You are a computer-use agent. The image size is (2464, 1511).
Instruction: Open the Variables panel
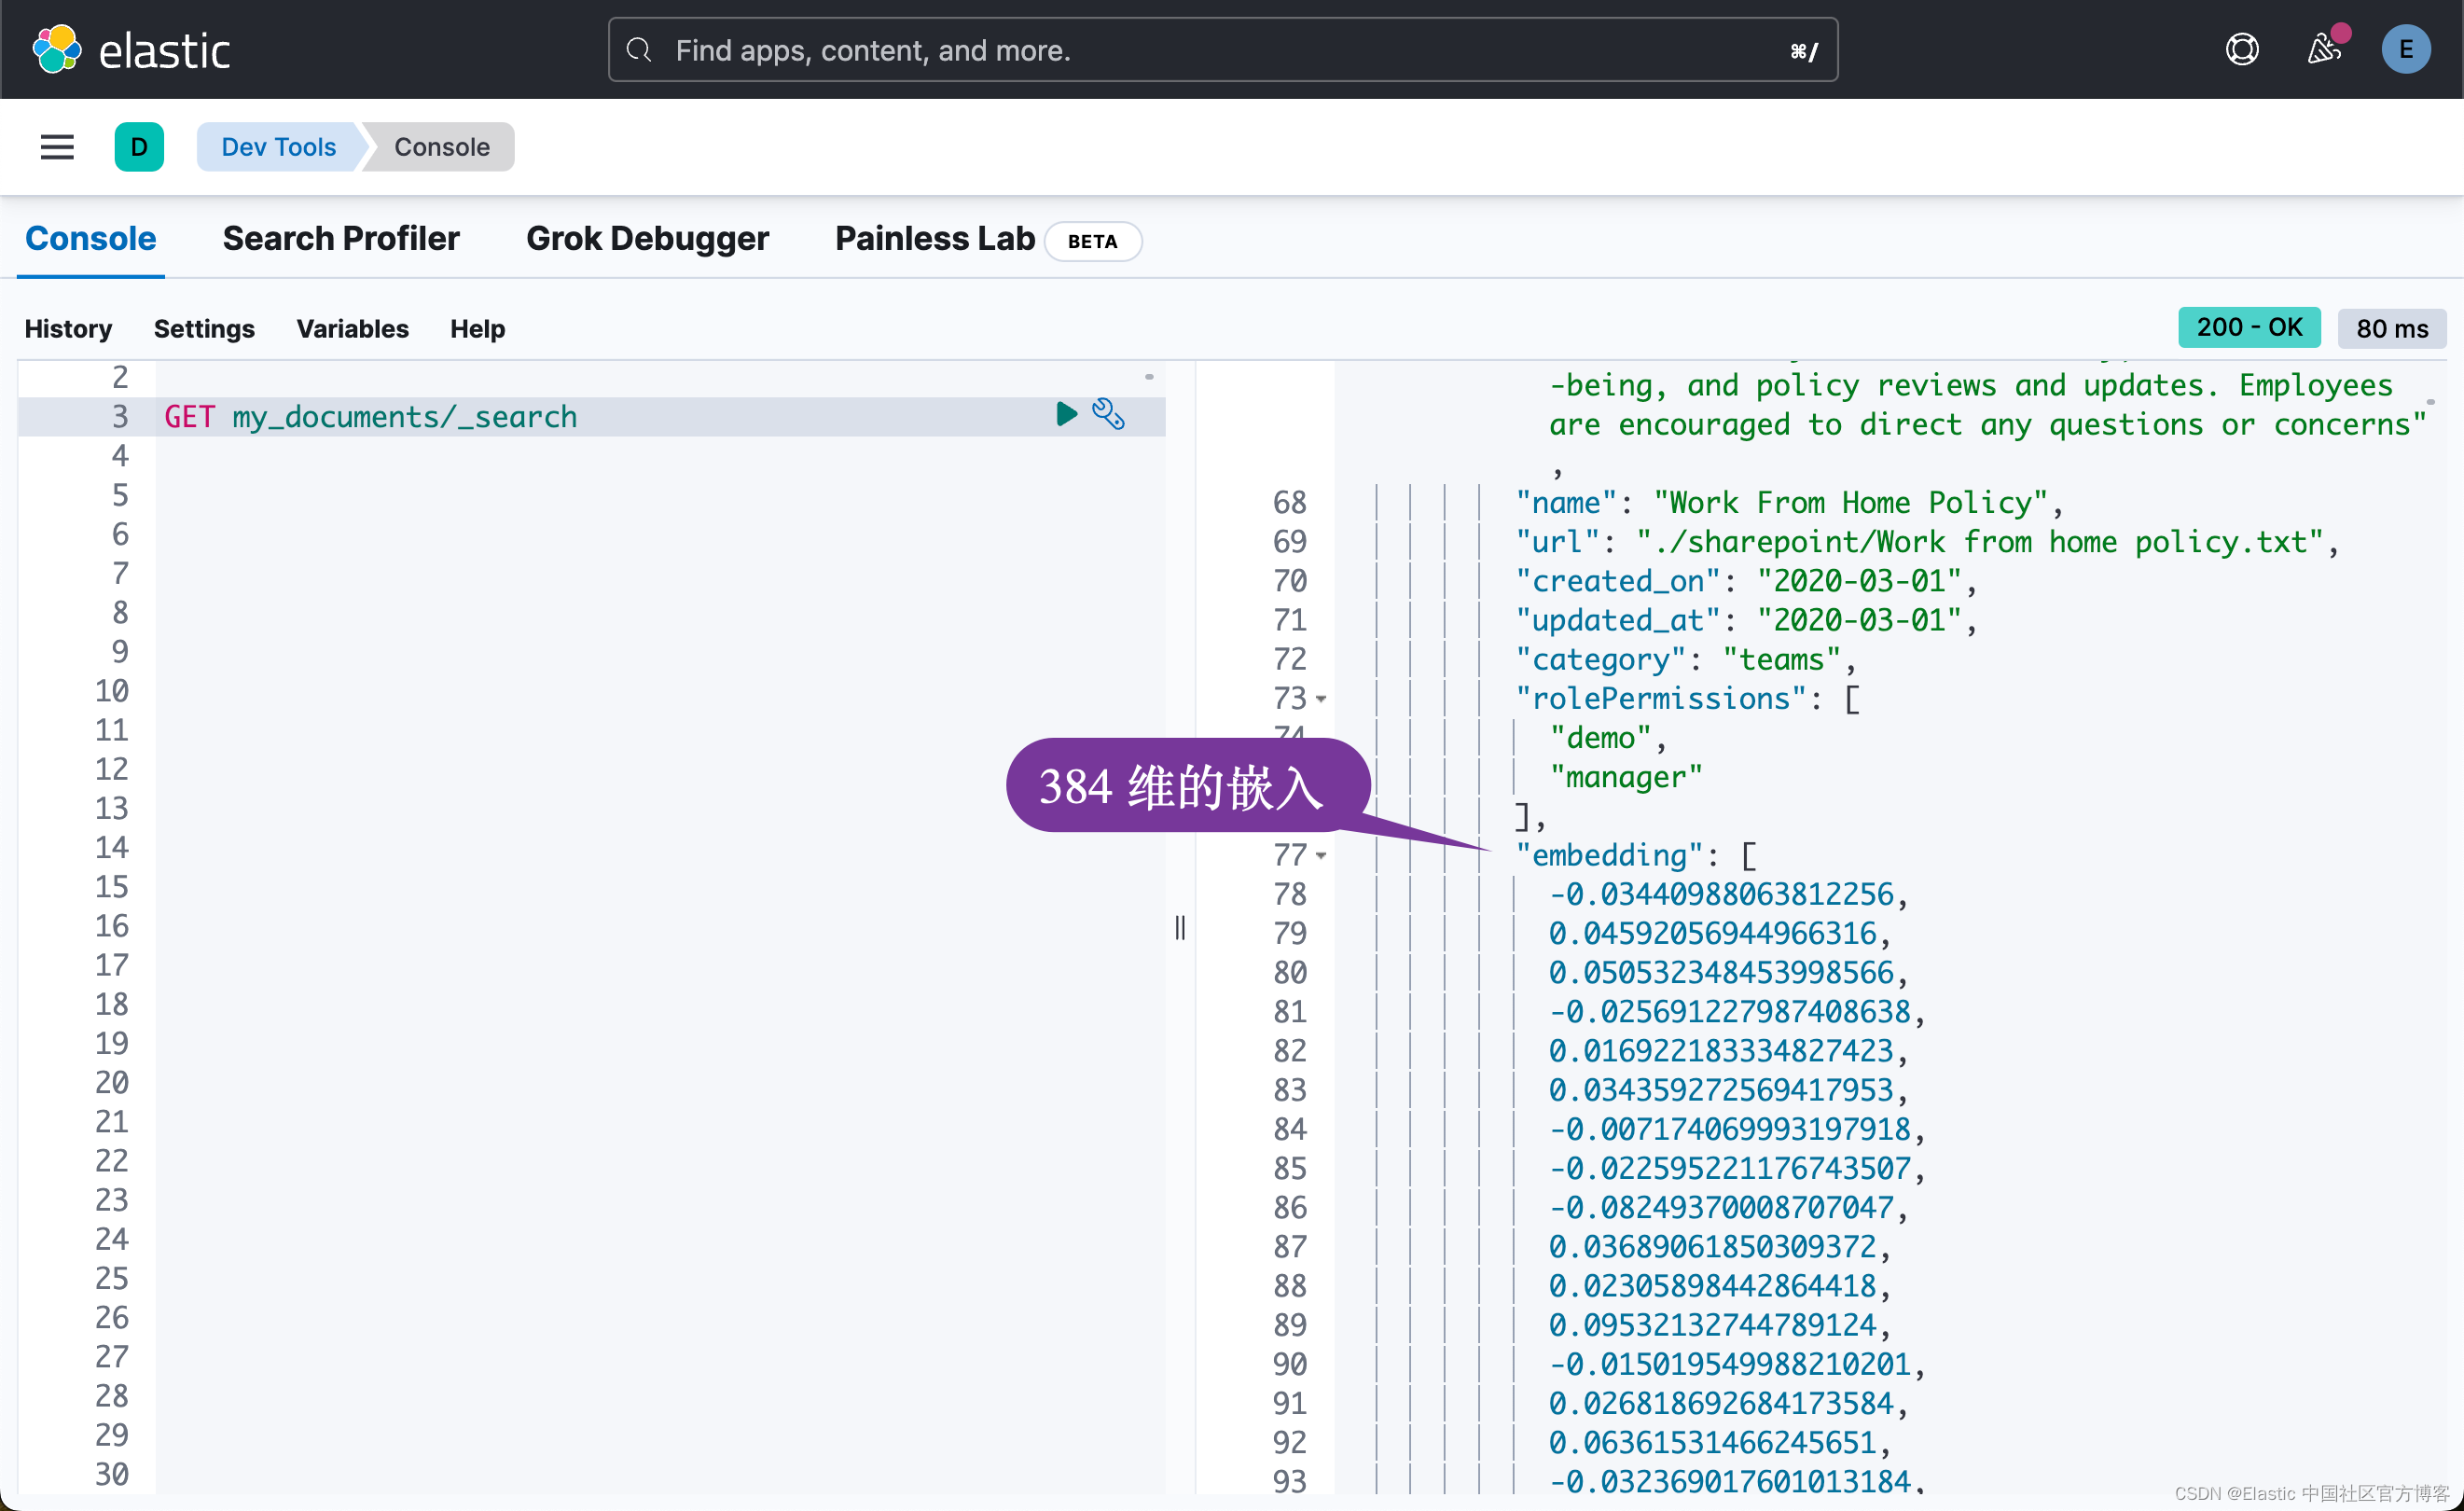point(352,329)
